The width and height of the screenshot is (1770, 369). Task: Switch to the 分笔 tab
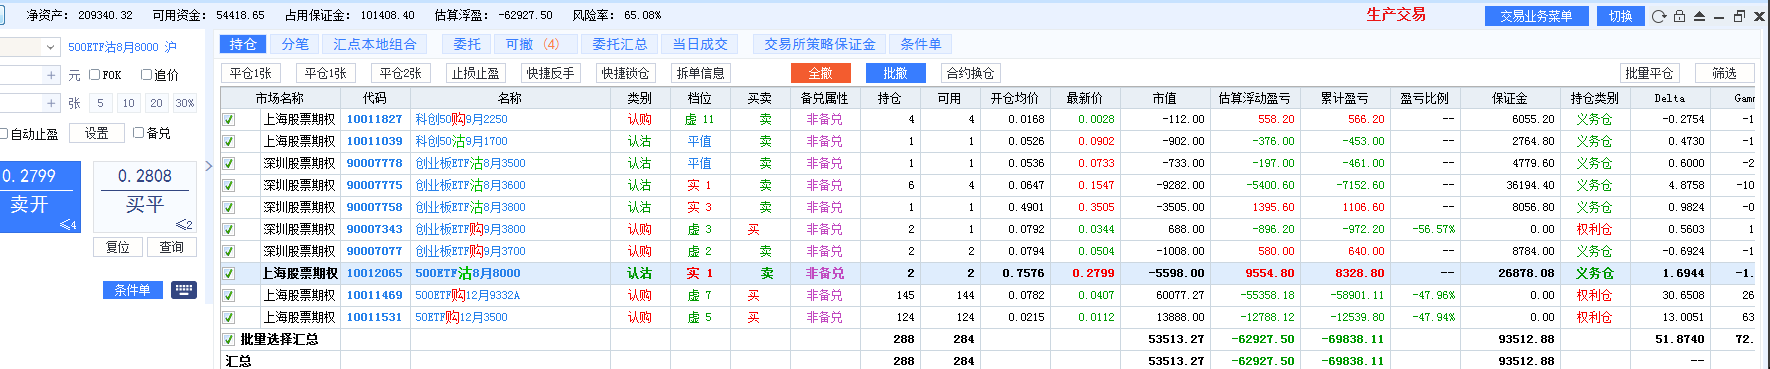[295, 44]
